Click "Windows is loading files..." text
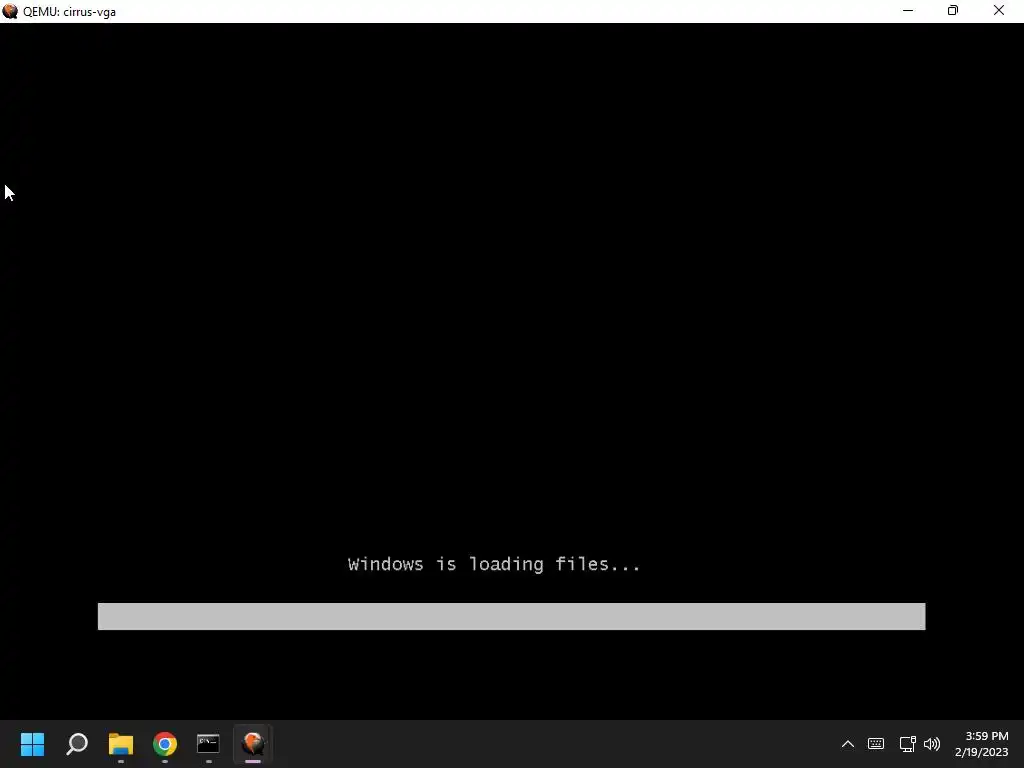Image resolution: width=1024 pixels, height=768 pixels. pyautogui.click(x=494, y=564)
